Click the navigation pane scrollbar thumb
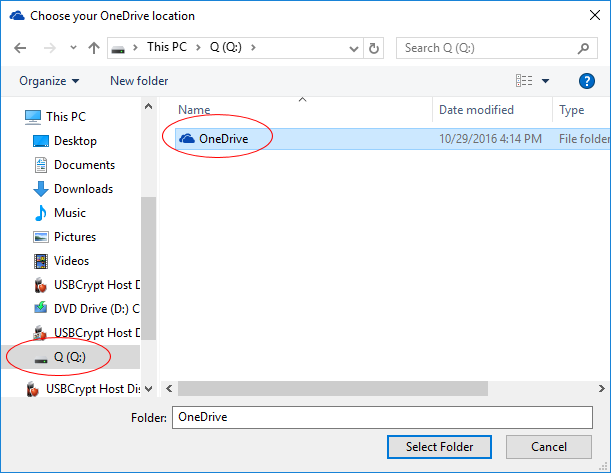 tap(148, 269)
